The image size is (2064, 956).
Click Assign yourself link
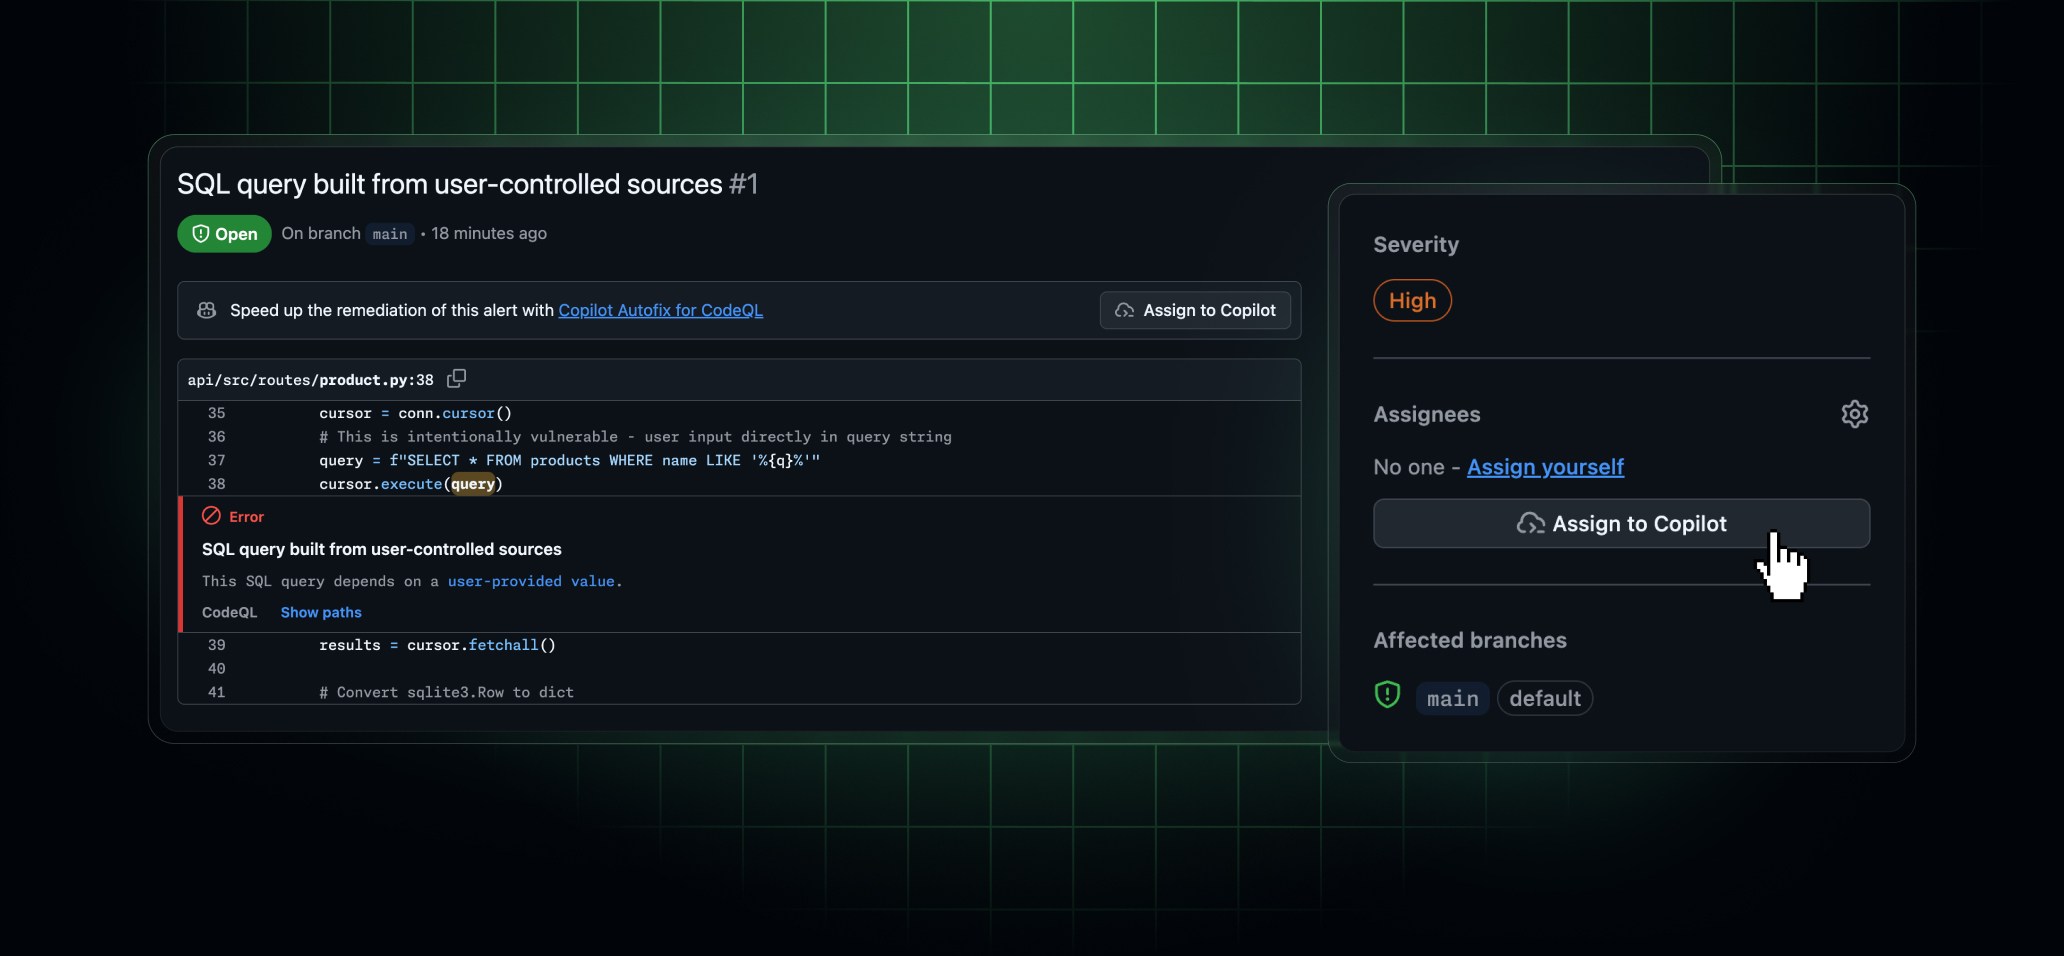coord(1545,467)
